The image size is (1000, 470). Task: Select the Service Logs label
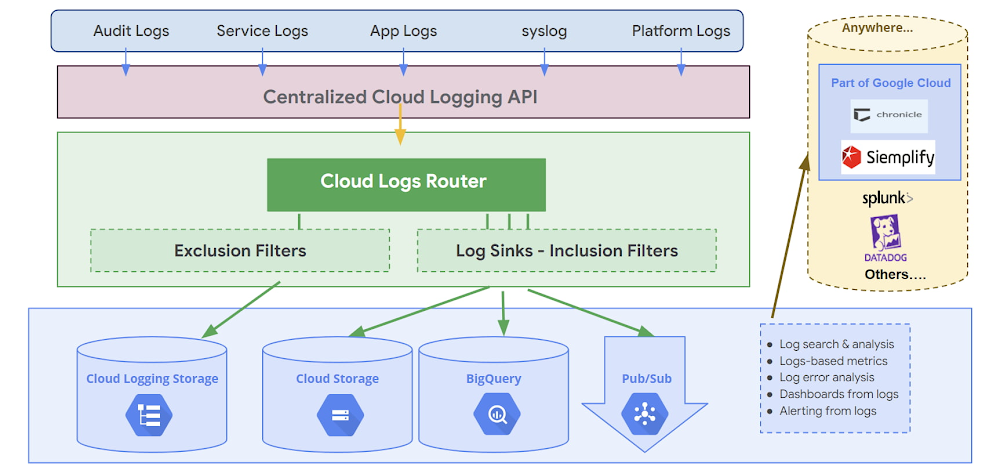[263, 31]
